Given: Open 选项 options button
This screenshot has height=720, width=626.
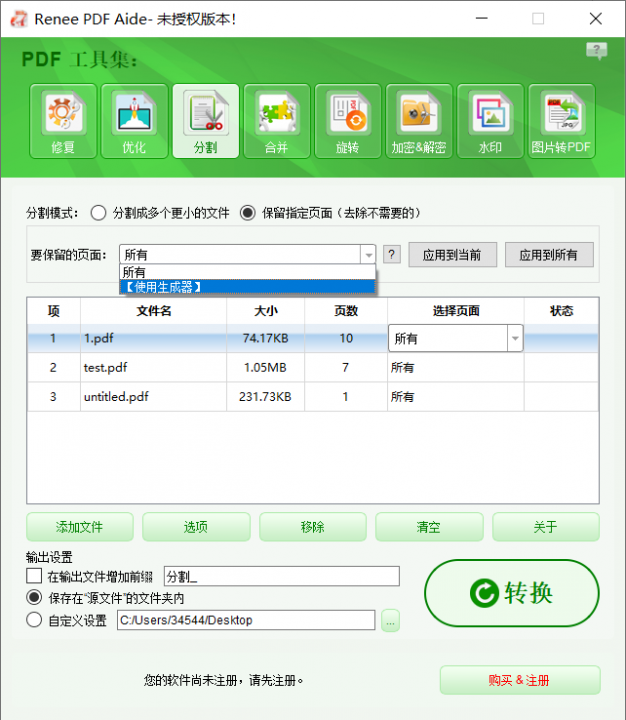Looking at the screenshot, I should [x=196, y=527].
